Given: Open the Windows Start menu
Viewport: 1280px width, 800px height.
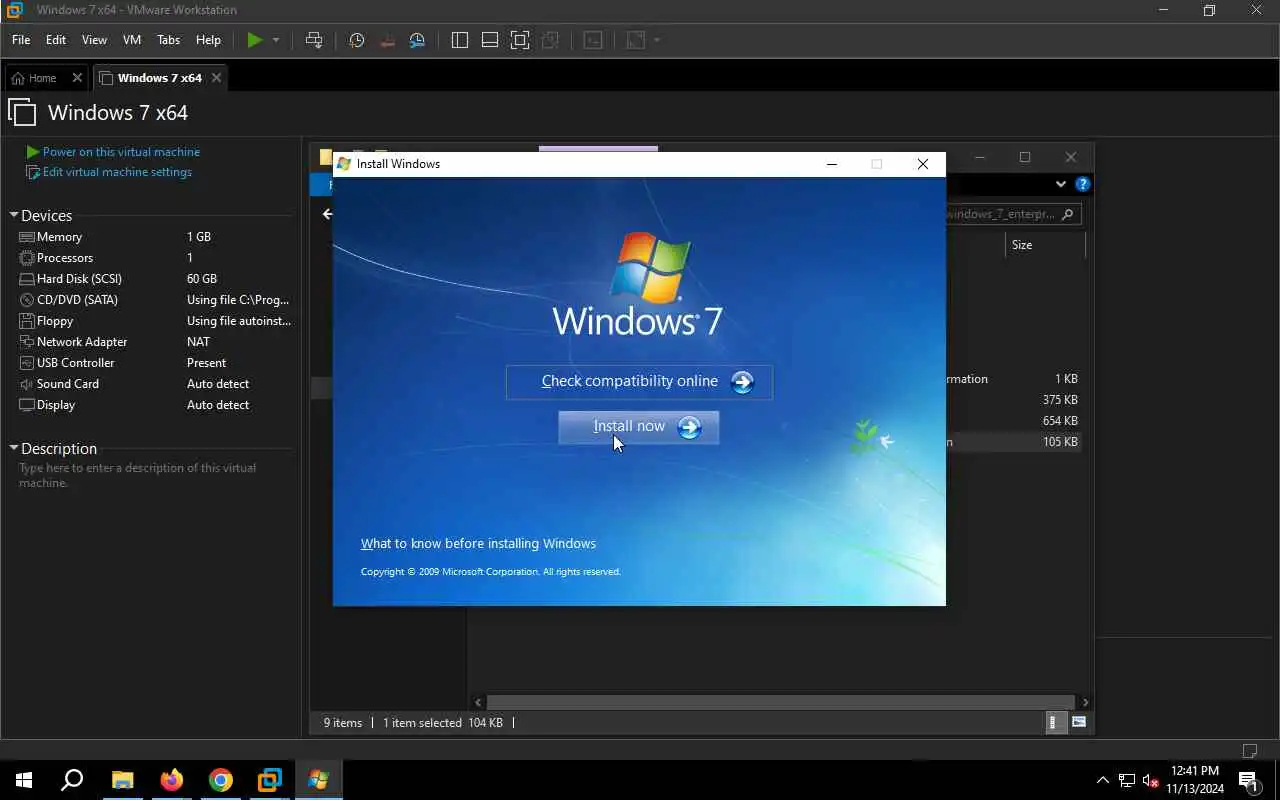Looking at the screenshot, I should [24, 780].
